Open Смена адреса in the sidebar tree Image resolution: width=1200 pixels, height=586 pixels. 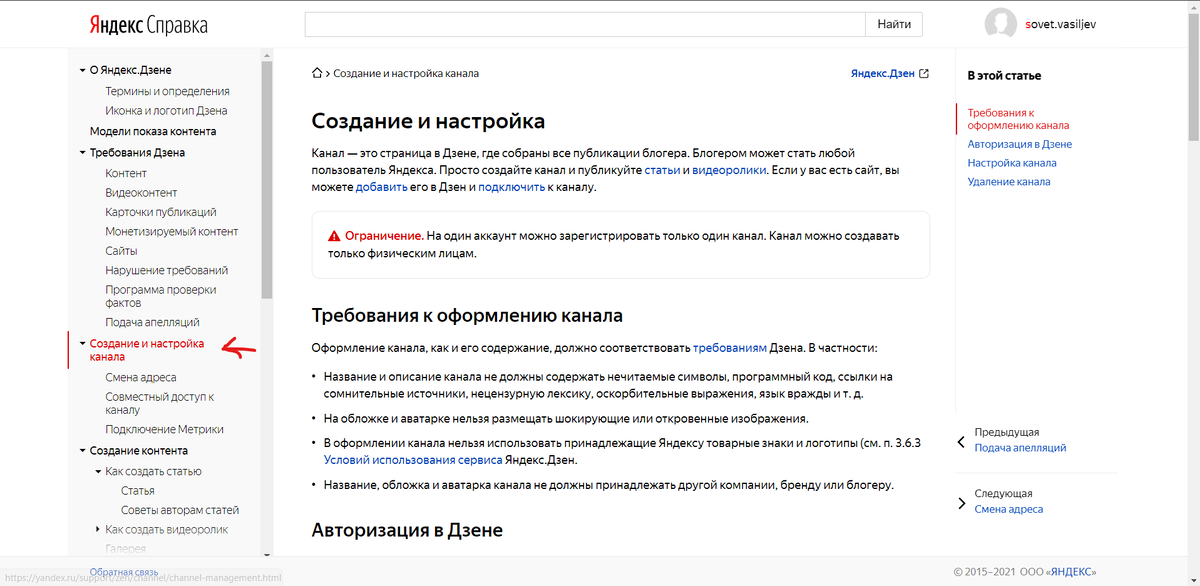click(141, 377)
